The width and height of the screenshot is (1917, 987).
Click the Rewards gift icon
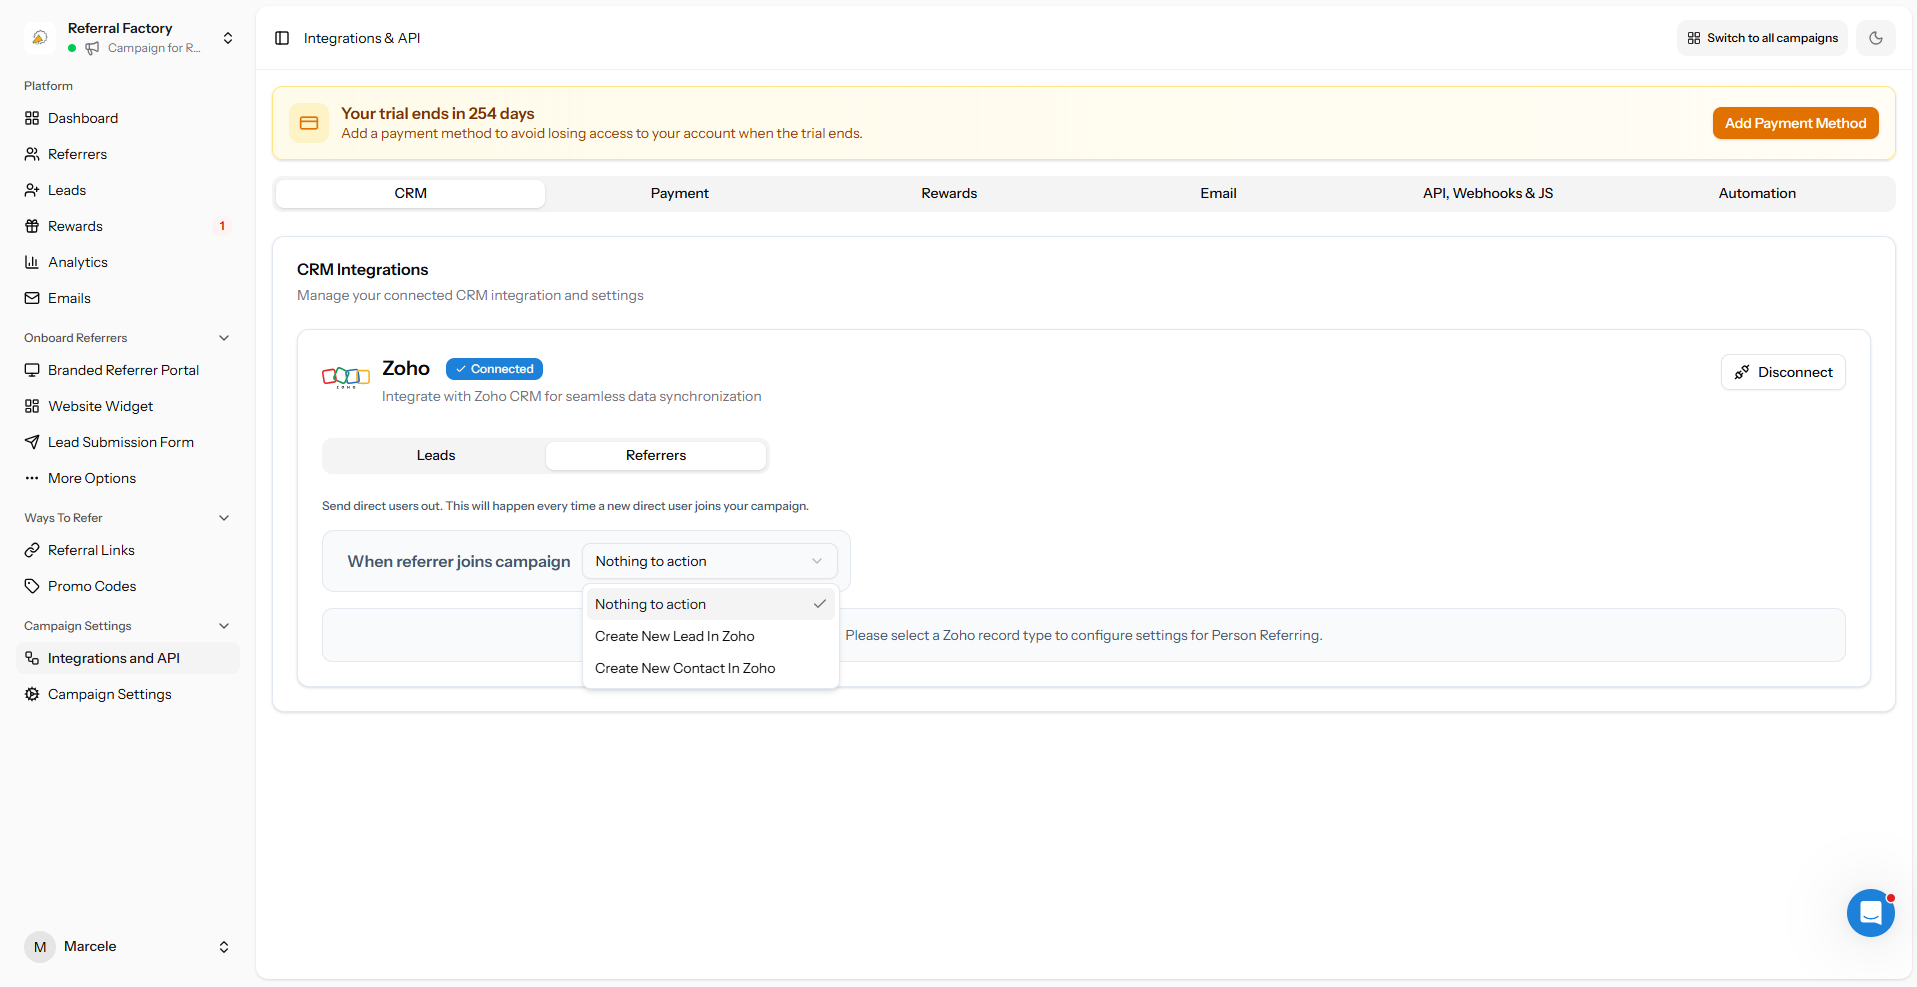coord(32,226)
